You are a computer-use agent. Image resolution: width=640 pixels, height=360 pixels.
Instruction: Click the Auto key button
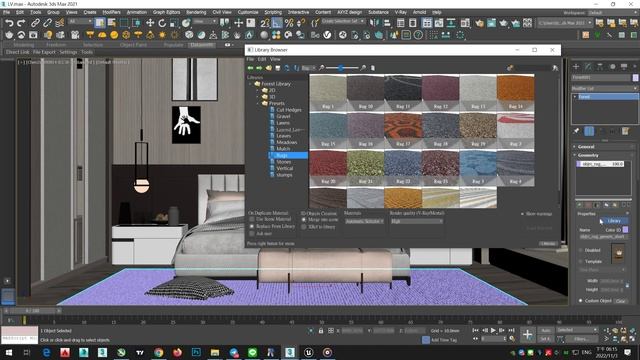(545, 330)
